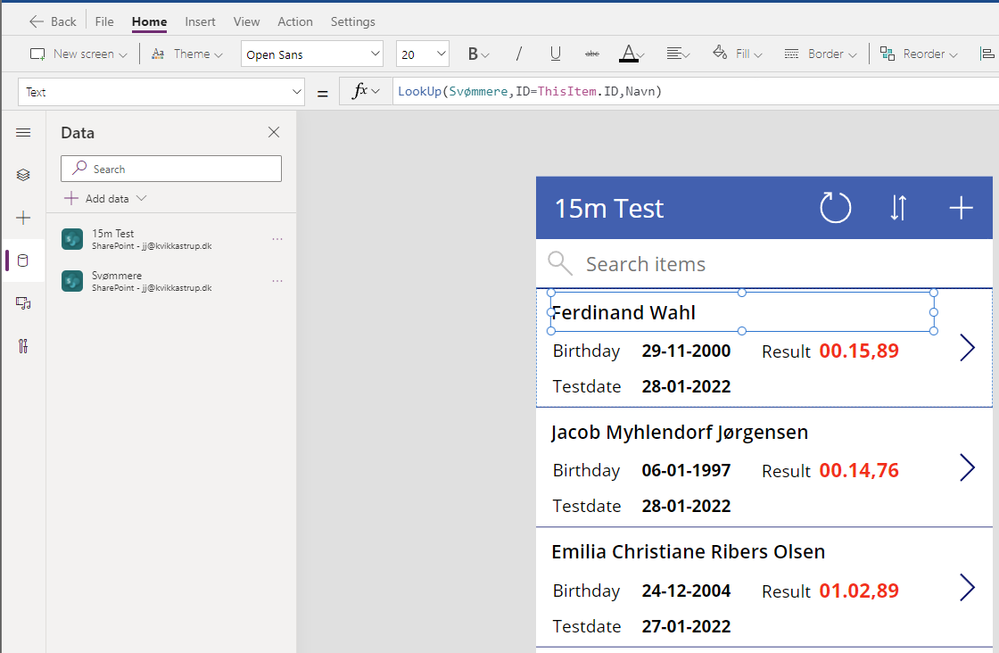Open the font size 20 dropdown

[x=423, y=54]
